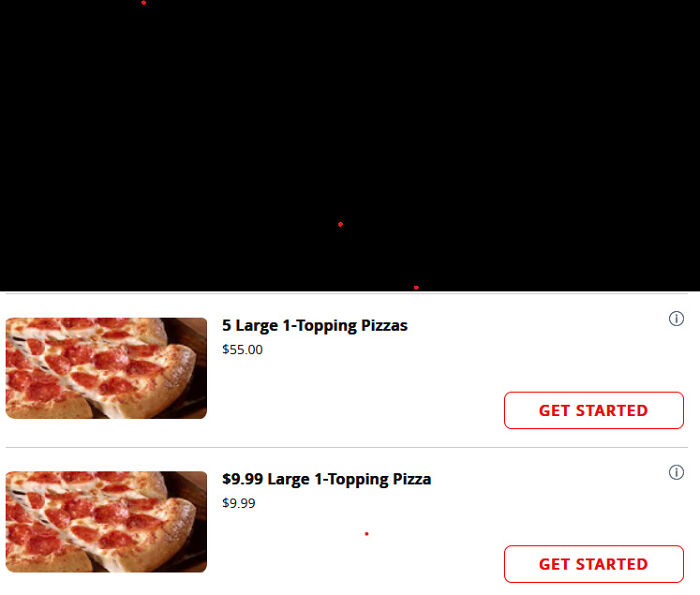This screenshot has height=595, width=700.
Task: Click the $9.99 price under the title
Action: pos(239,503)
